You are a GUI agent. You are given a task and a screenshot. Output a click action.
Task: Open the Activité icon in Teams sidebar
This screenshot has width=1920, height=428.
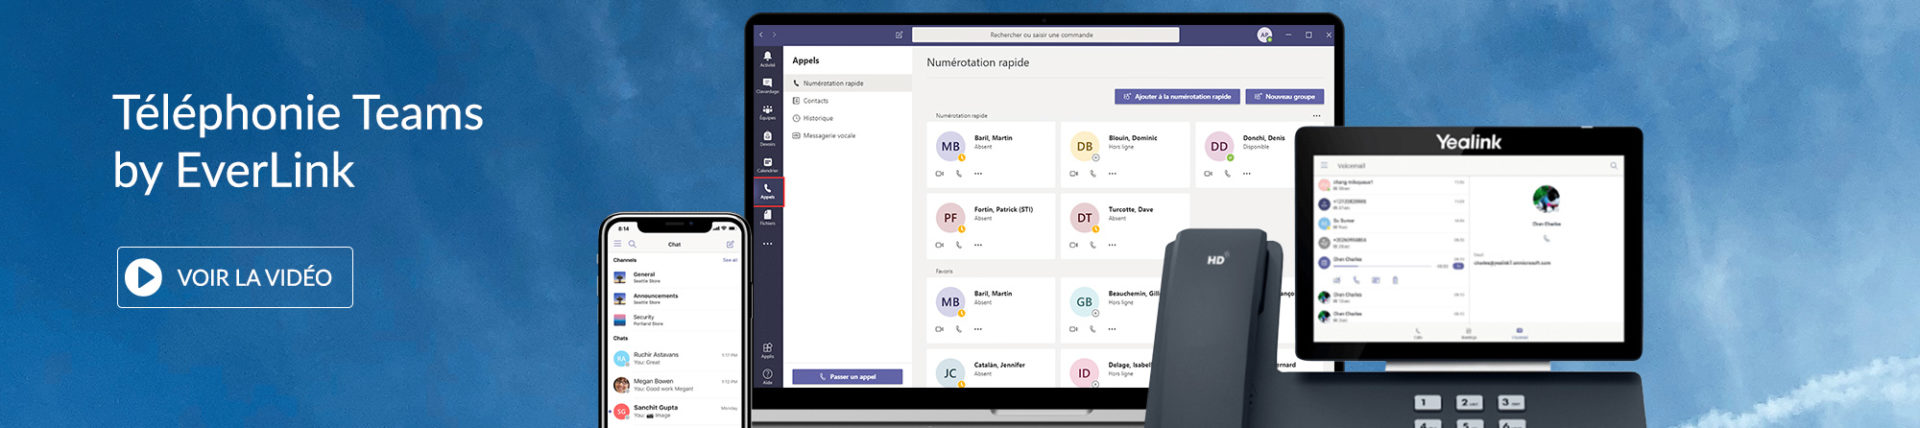click(767, 59)
